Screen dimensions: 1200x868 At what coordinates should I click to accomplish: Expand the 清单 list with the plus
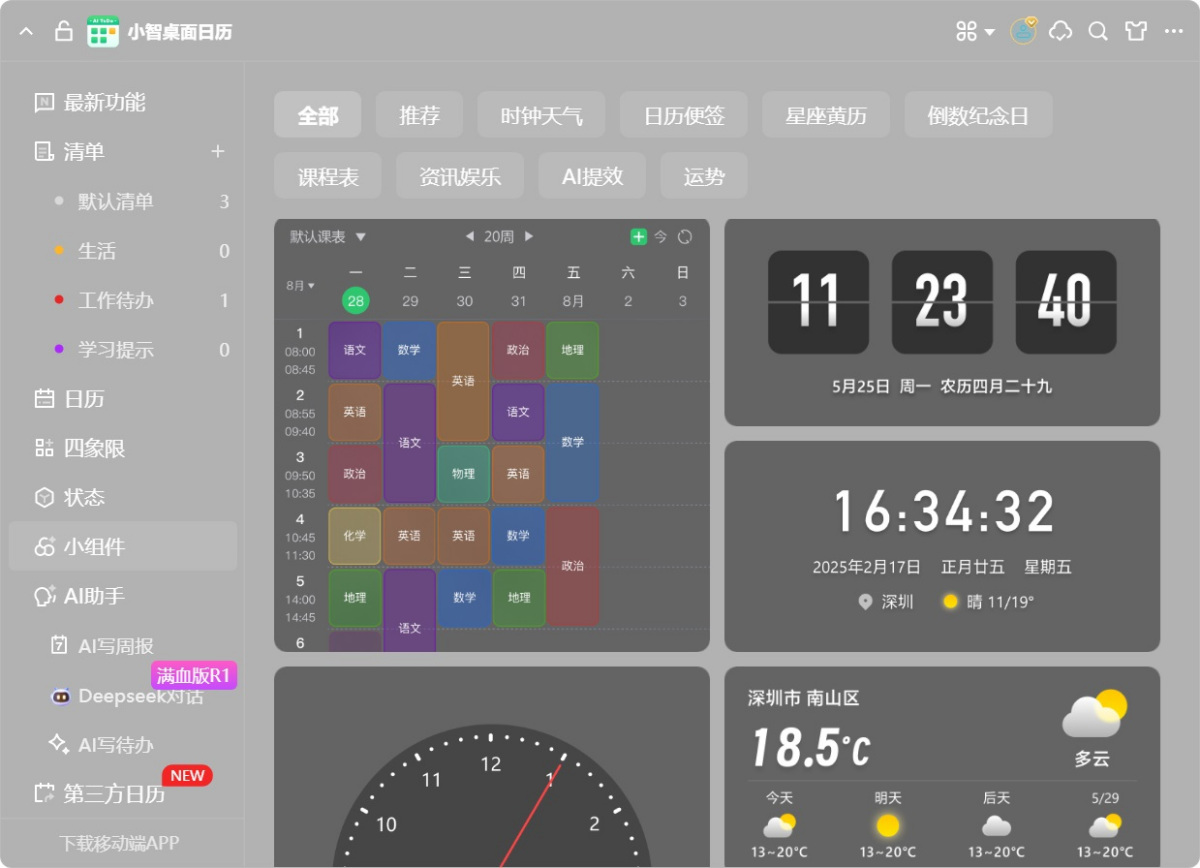[217, 152]
